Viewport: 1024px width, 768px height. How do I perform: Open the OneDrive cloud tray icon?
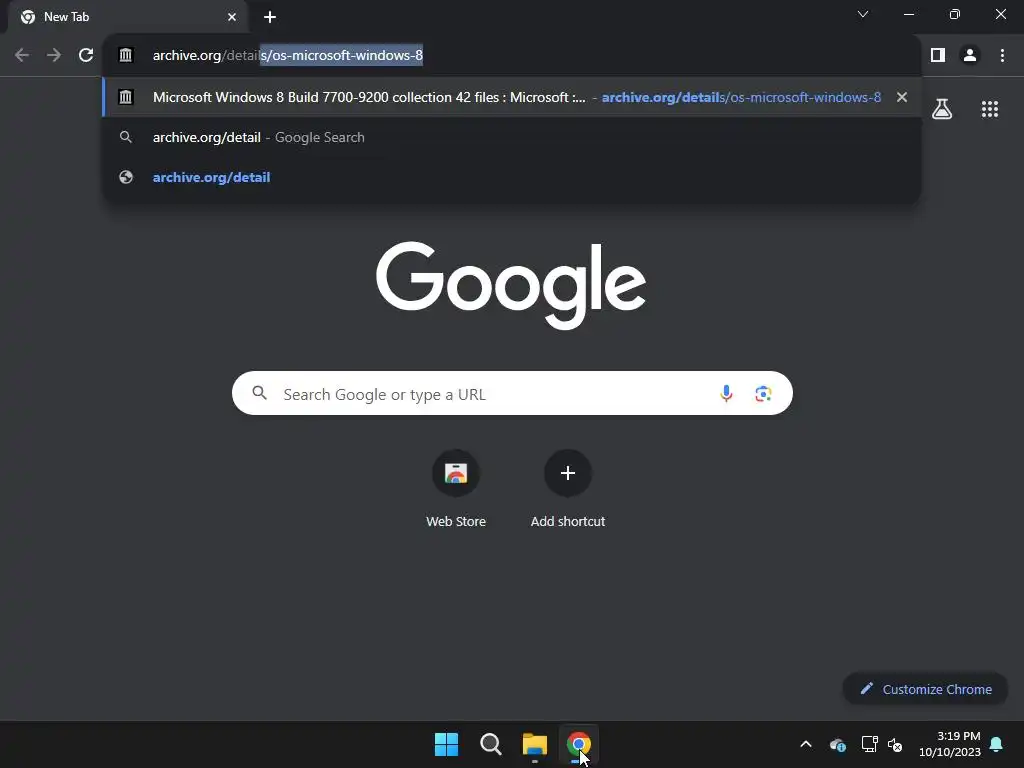coord(838,744)
